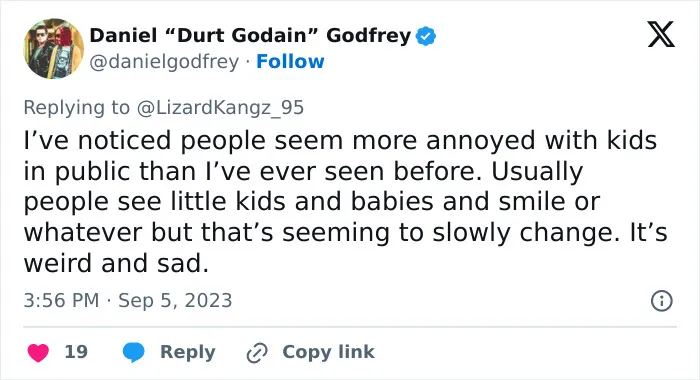Click the closing phrase "weird and sad."
Image resolution: width=700 pixels, height=380 pixels.
click(116, 263)
